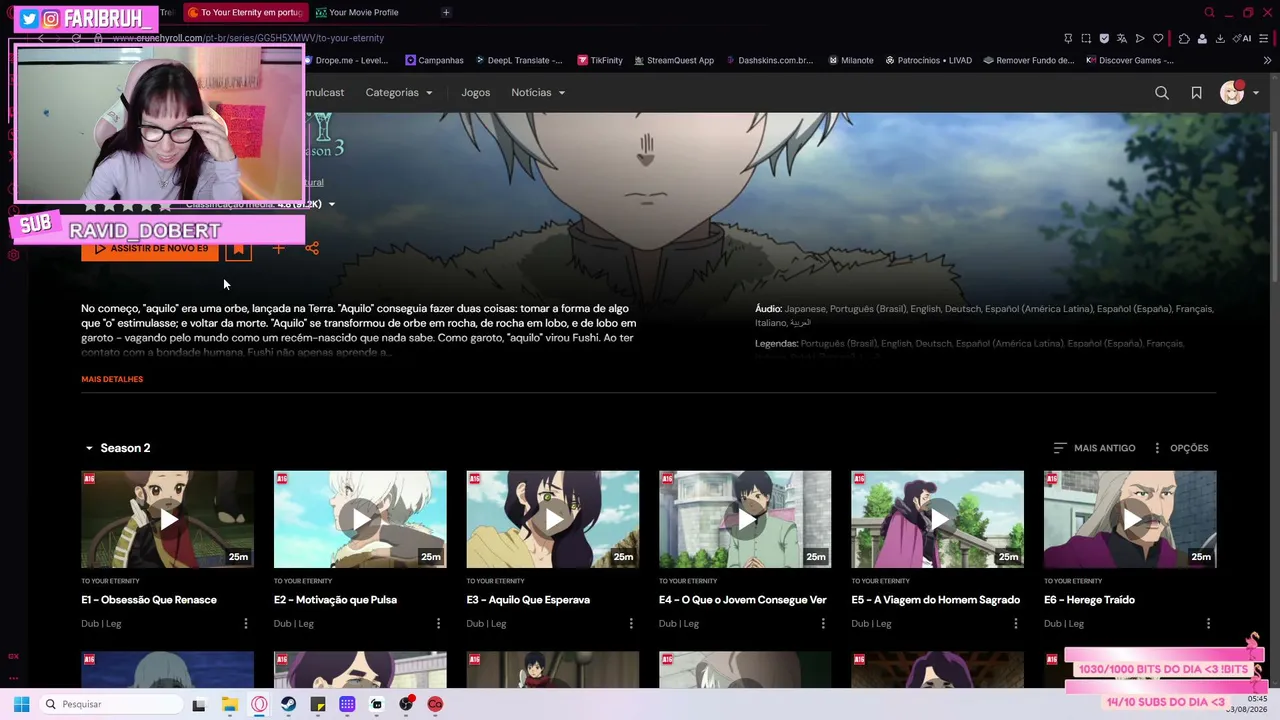Open more options for episode E4

(823, 623)
